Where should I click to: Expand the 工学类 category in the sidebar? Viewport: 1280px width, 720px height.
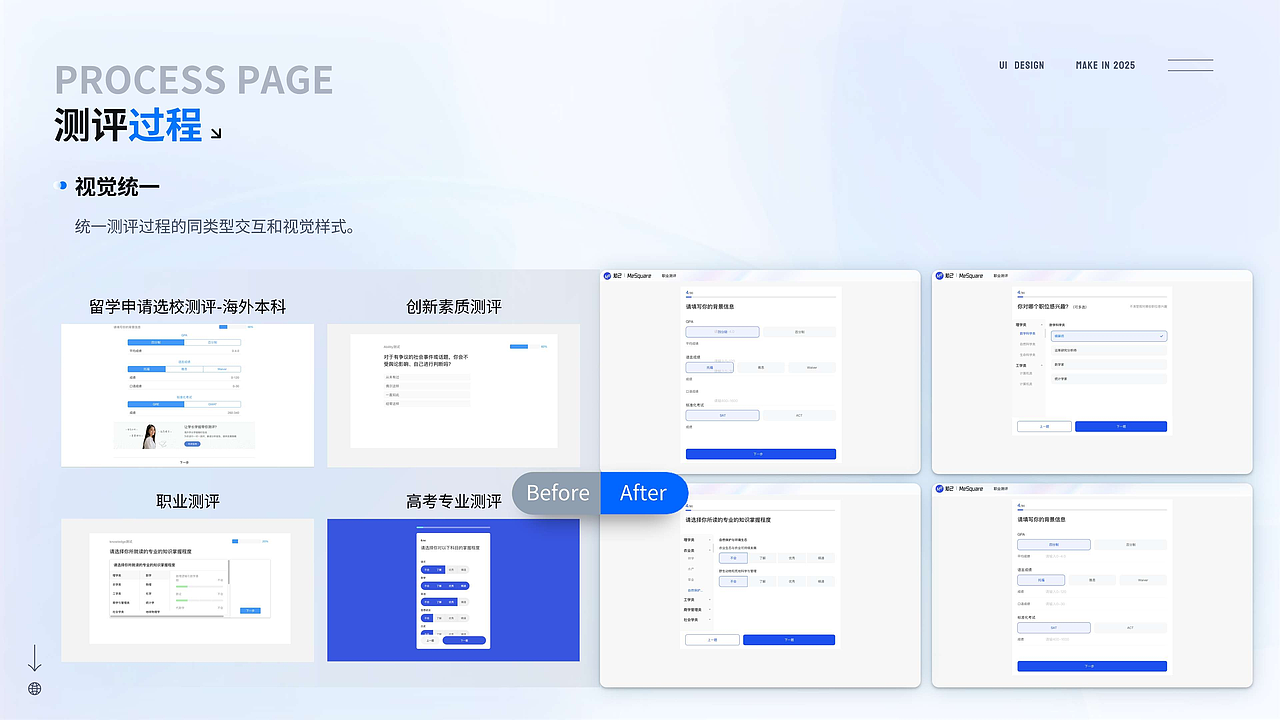(x=1042, y=365)
